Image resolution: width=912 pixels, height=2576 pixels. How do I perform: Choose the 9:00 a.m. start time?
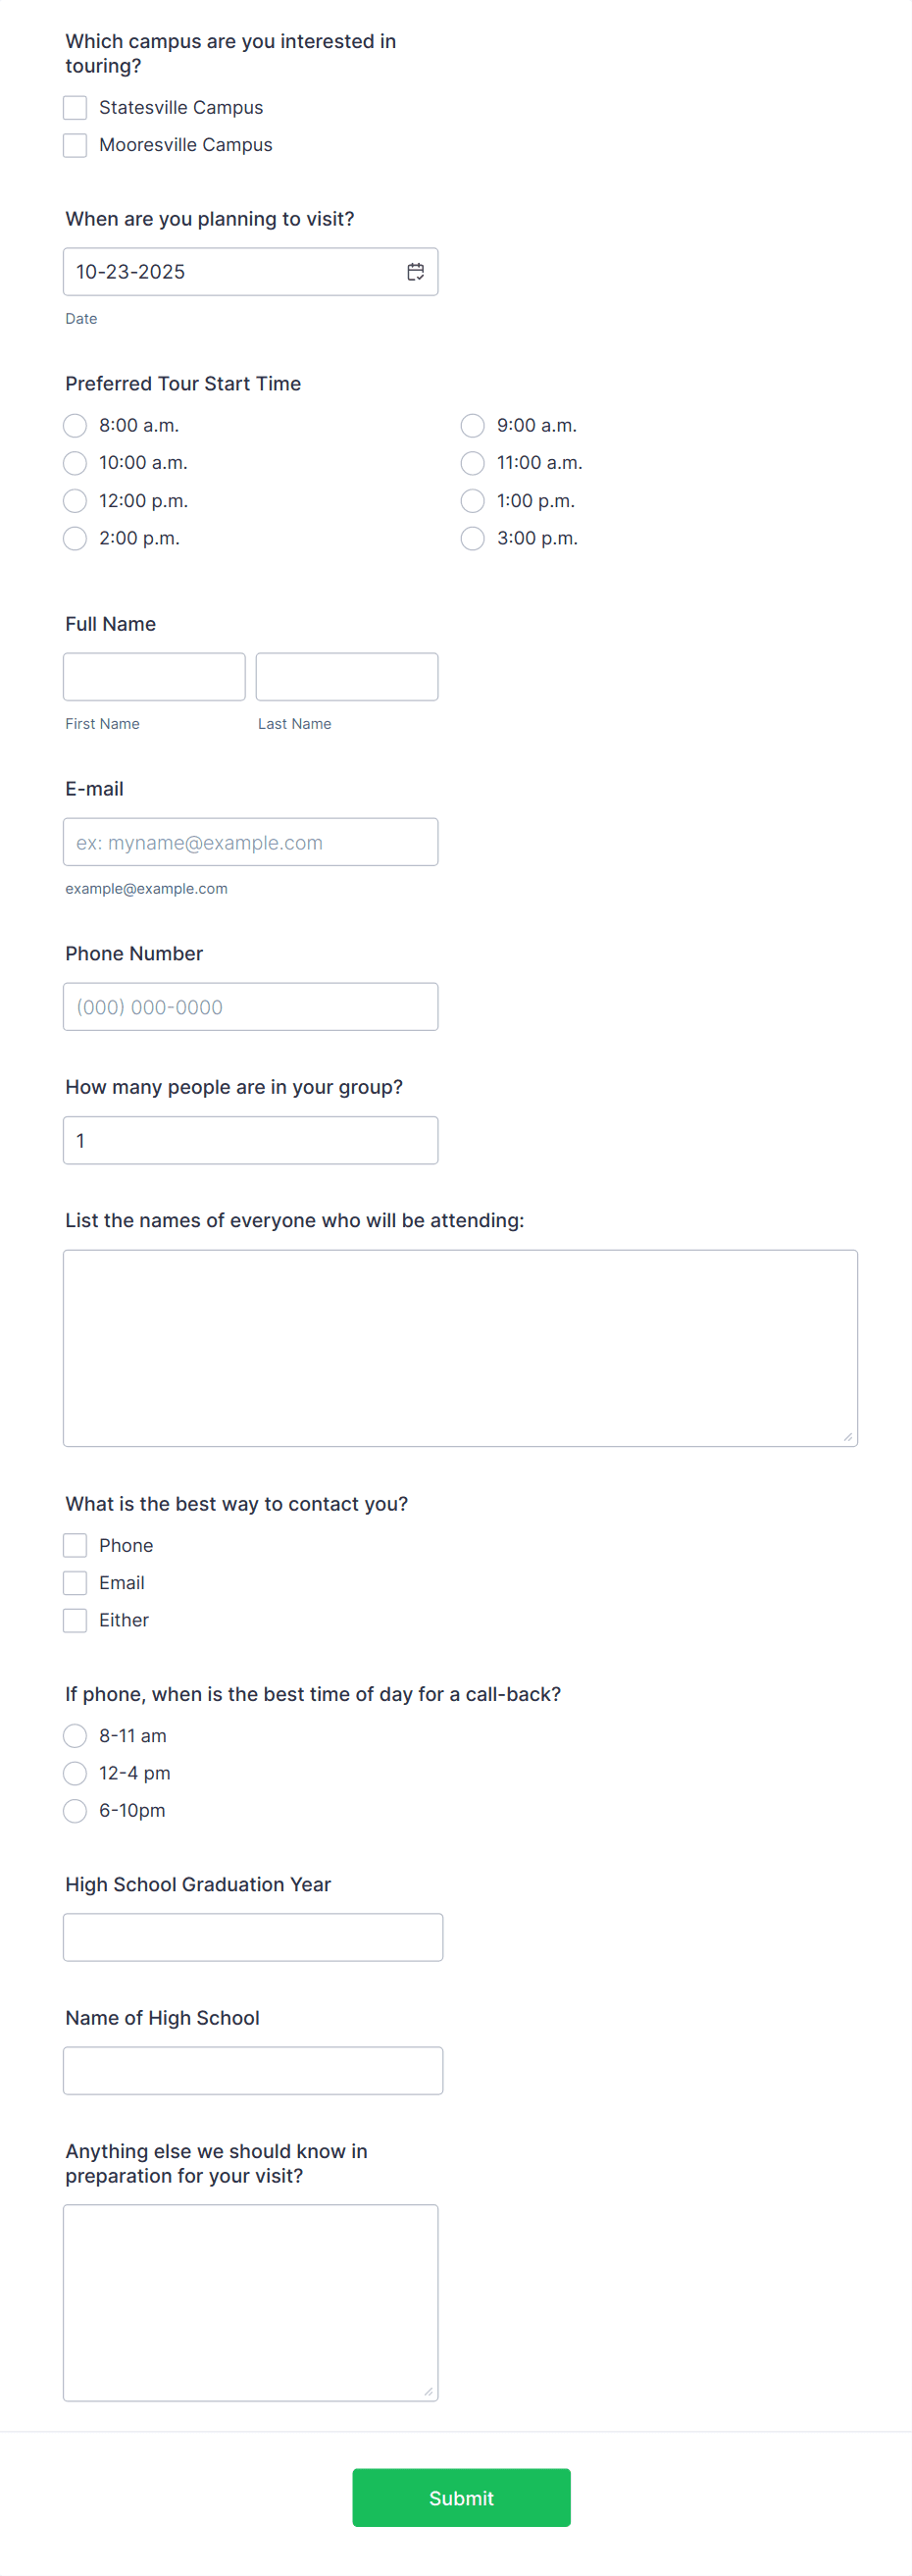472,425
